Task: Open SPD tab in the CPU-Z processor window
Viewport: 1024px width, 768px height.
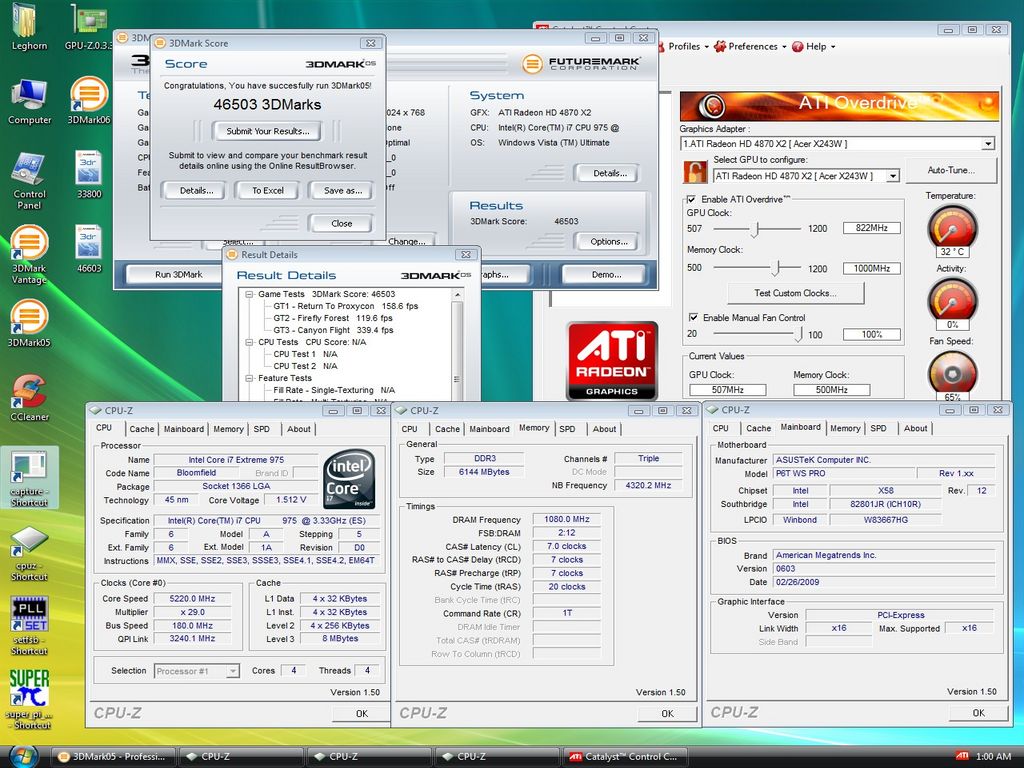Action: tap(262, 429)
